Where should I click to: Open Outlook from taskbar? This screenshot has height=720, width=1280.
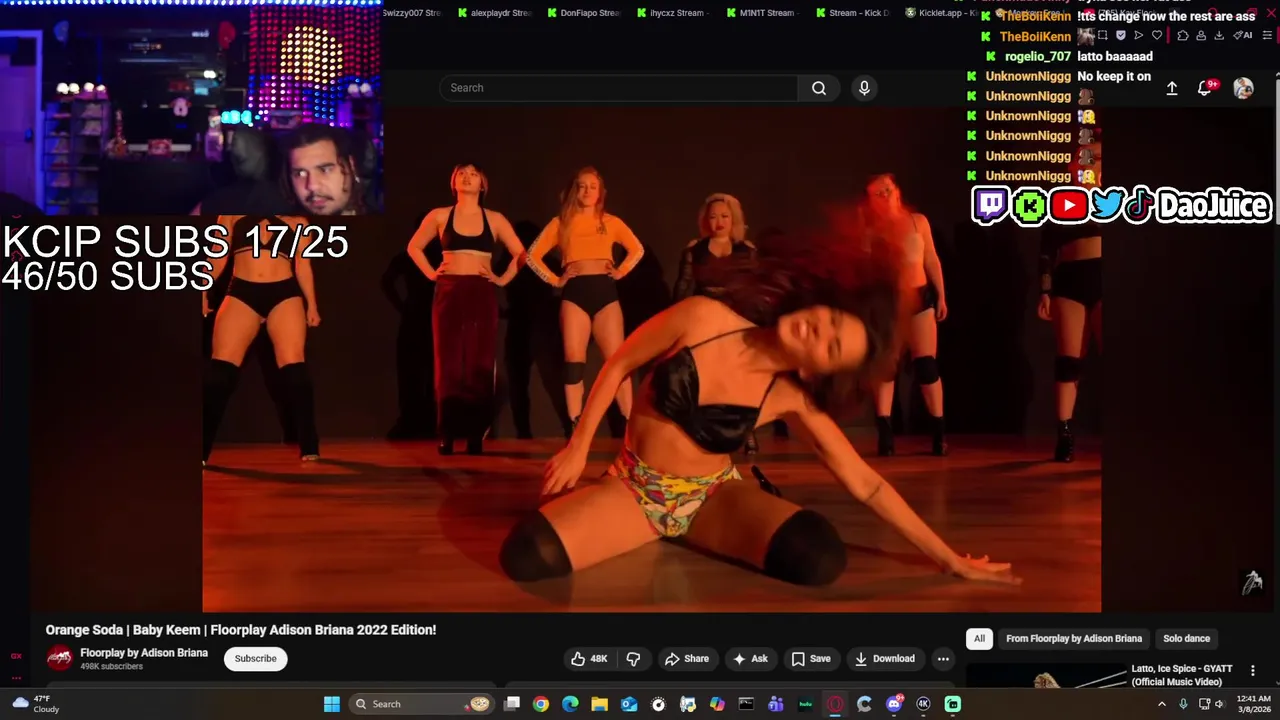tap(629, 704)
